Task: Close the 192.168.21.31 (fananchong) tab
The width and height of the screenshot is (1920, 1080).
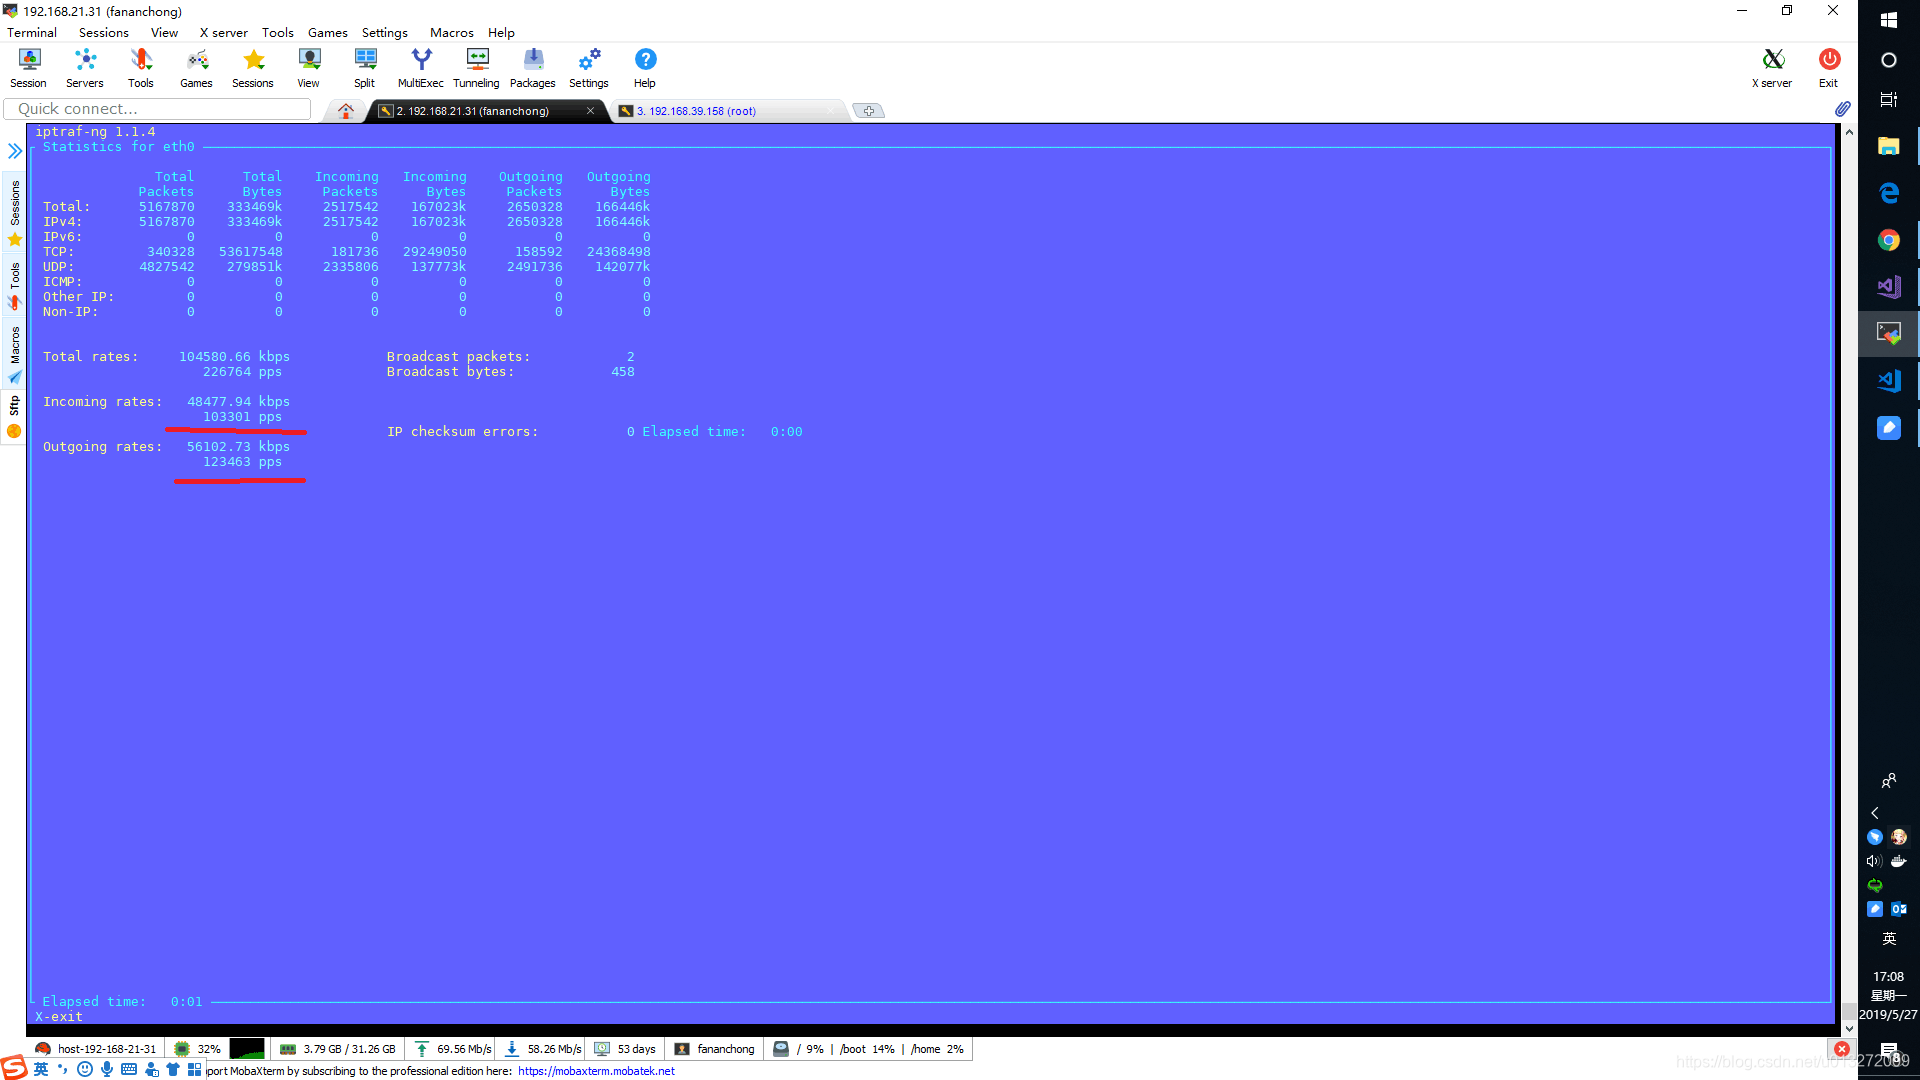Action: click(590, 111)
